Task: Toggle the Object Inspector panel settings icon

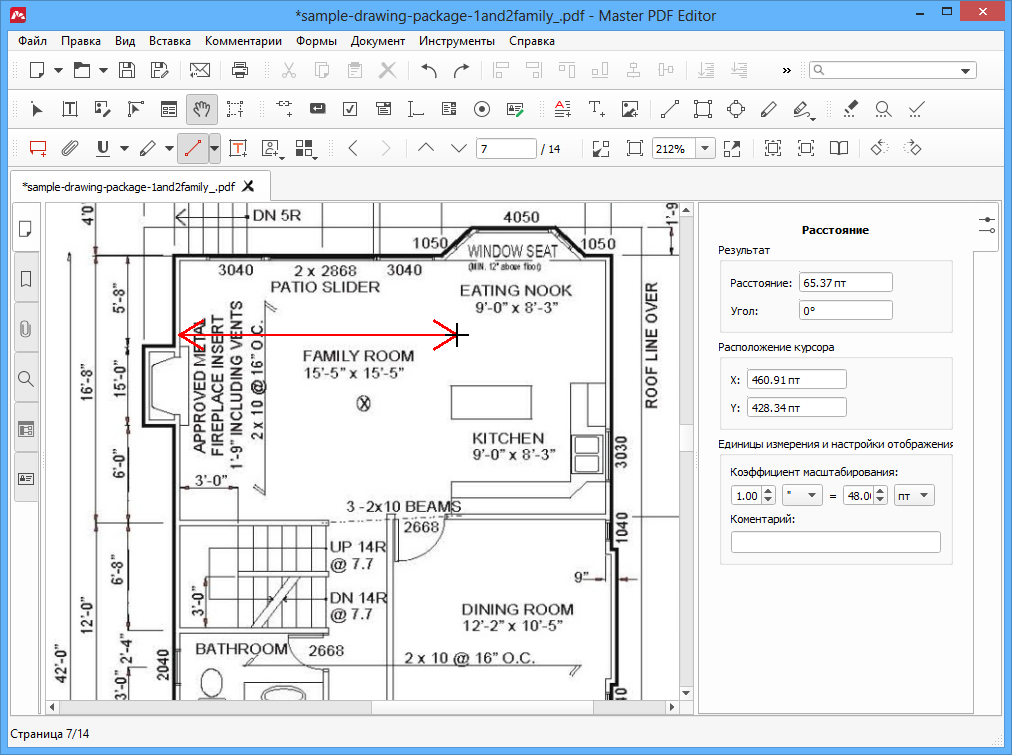Action: click(987, 225)
